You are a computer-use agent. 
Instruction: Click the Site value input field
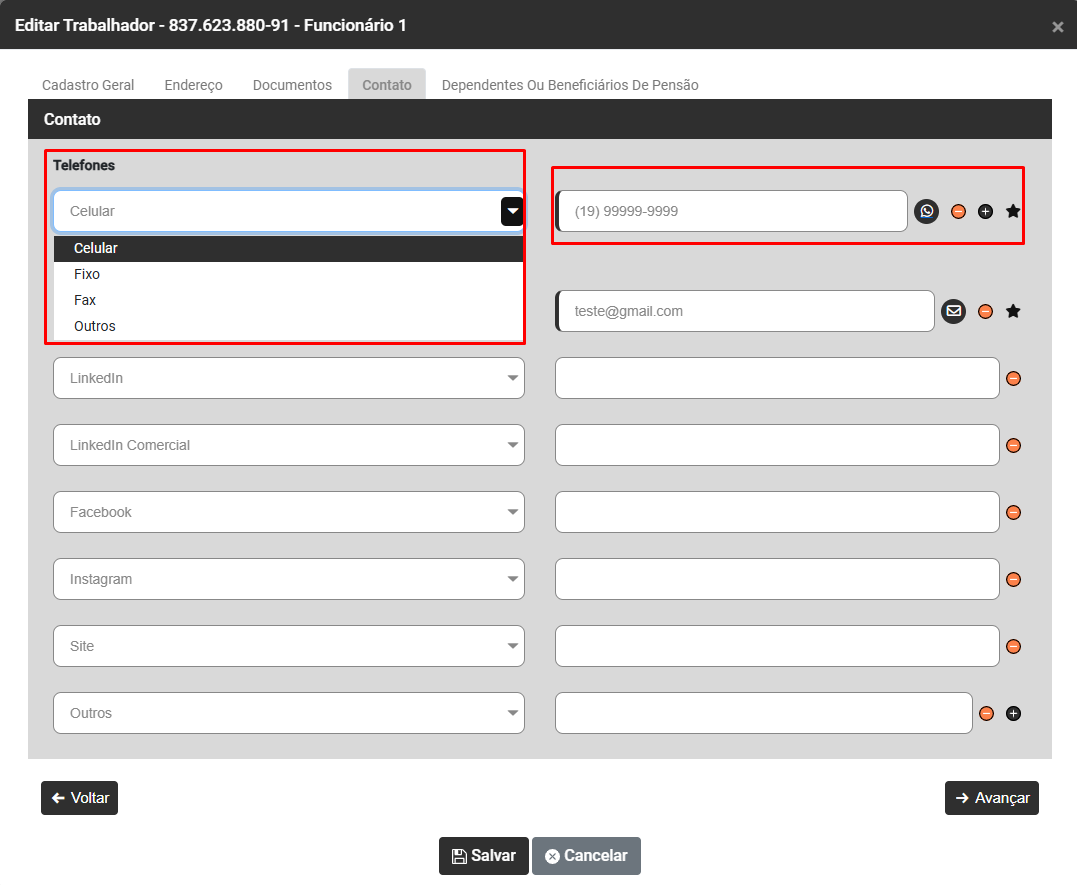[x=777, y=646]
